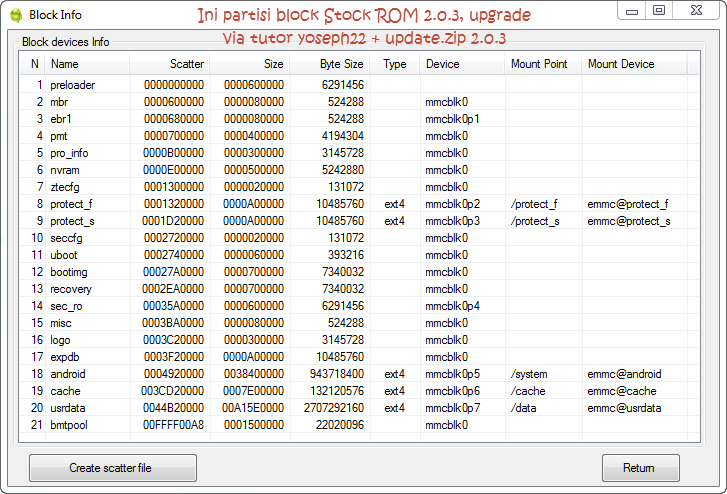Select the misc partition row
Viewport: 727px width, 494px height.
click(360, 323)
